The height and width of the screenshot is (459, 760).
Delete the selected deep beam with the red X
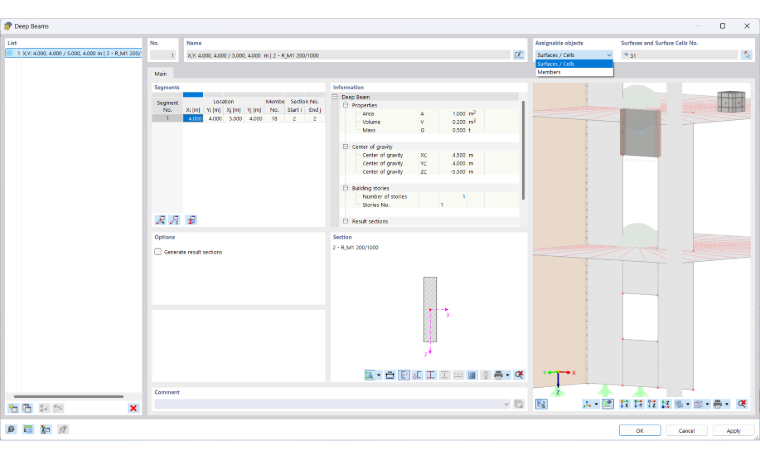pyautogui.click(x=133, y=408)
